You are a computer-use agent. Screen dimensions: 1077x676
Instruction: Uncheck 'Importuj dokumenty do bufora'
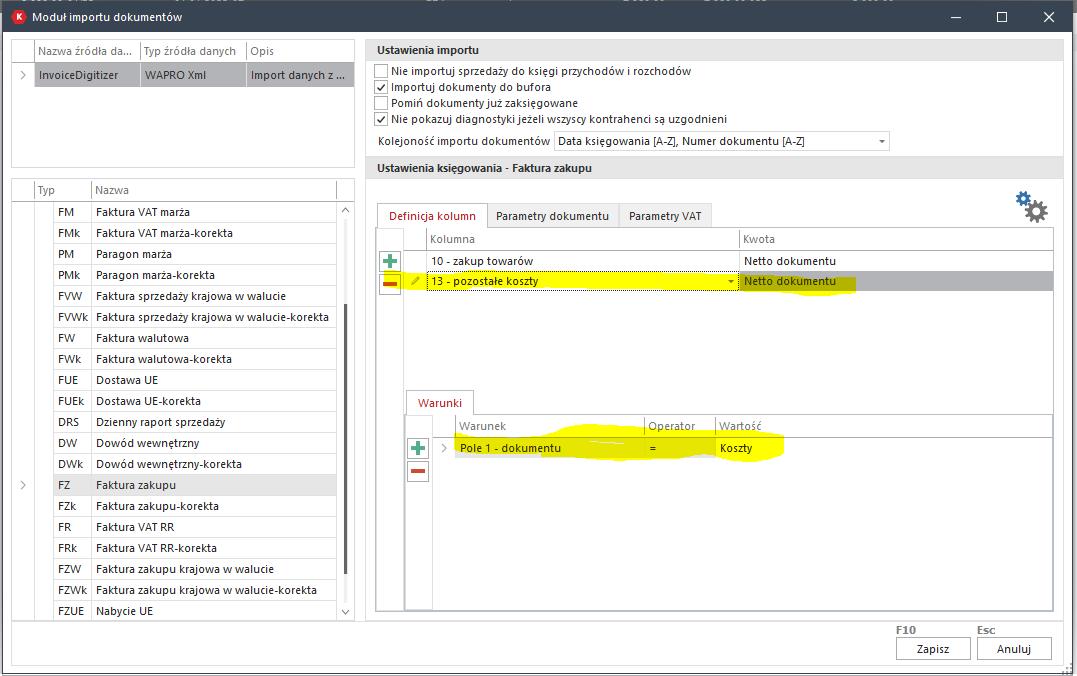click(380, 87)
